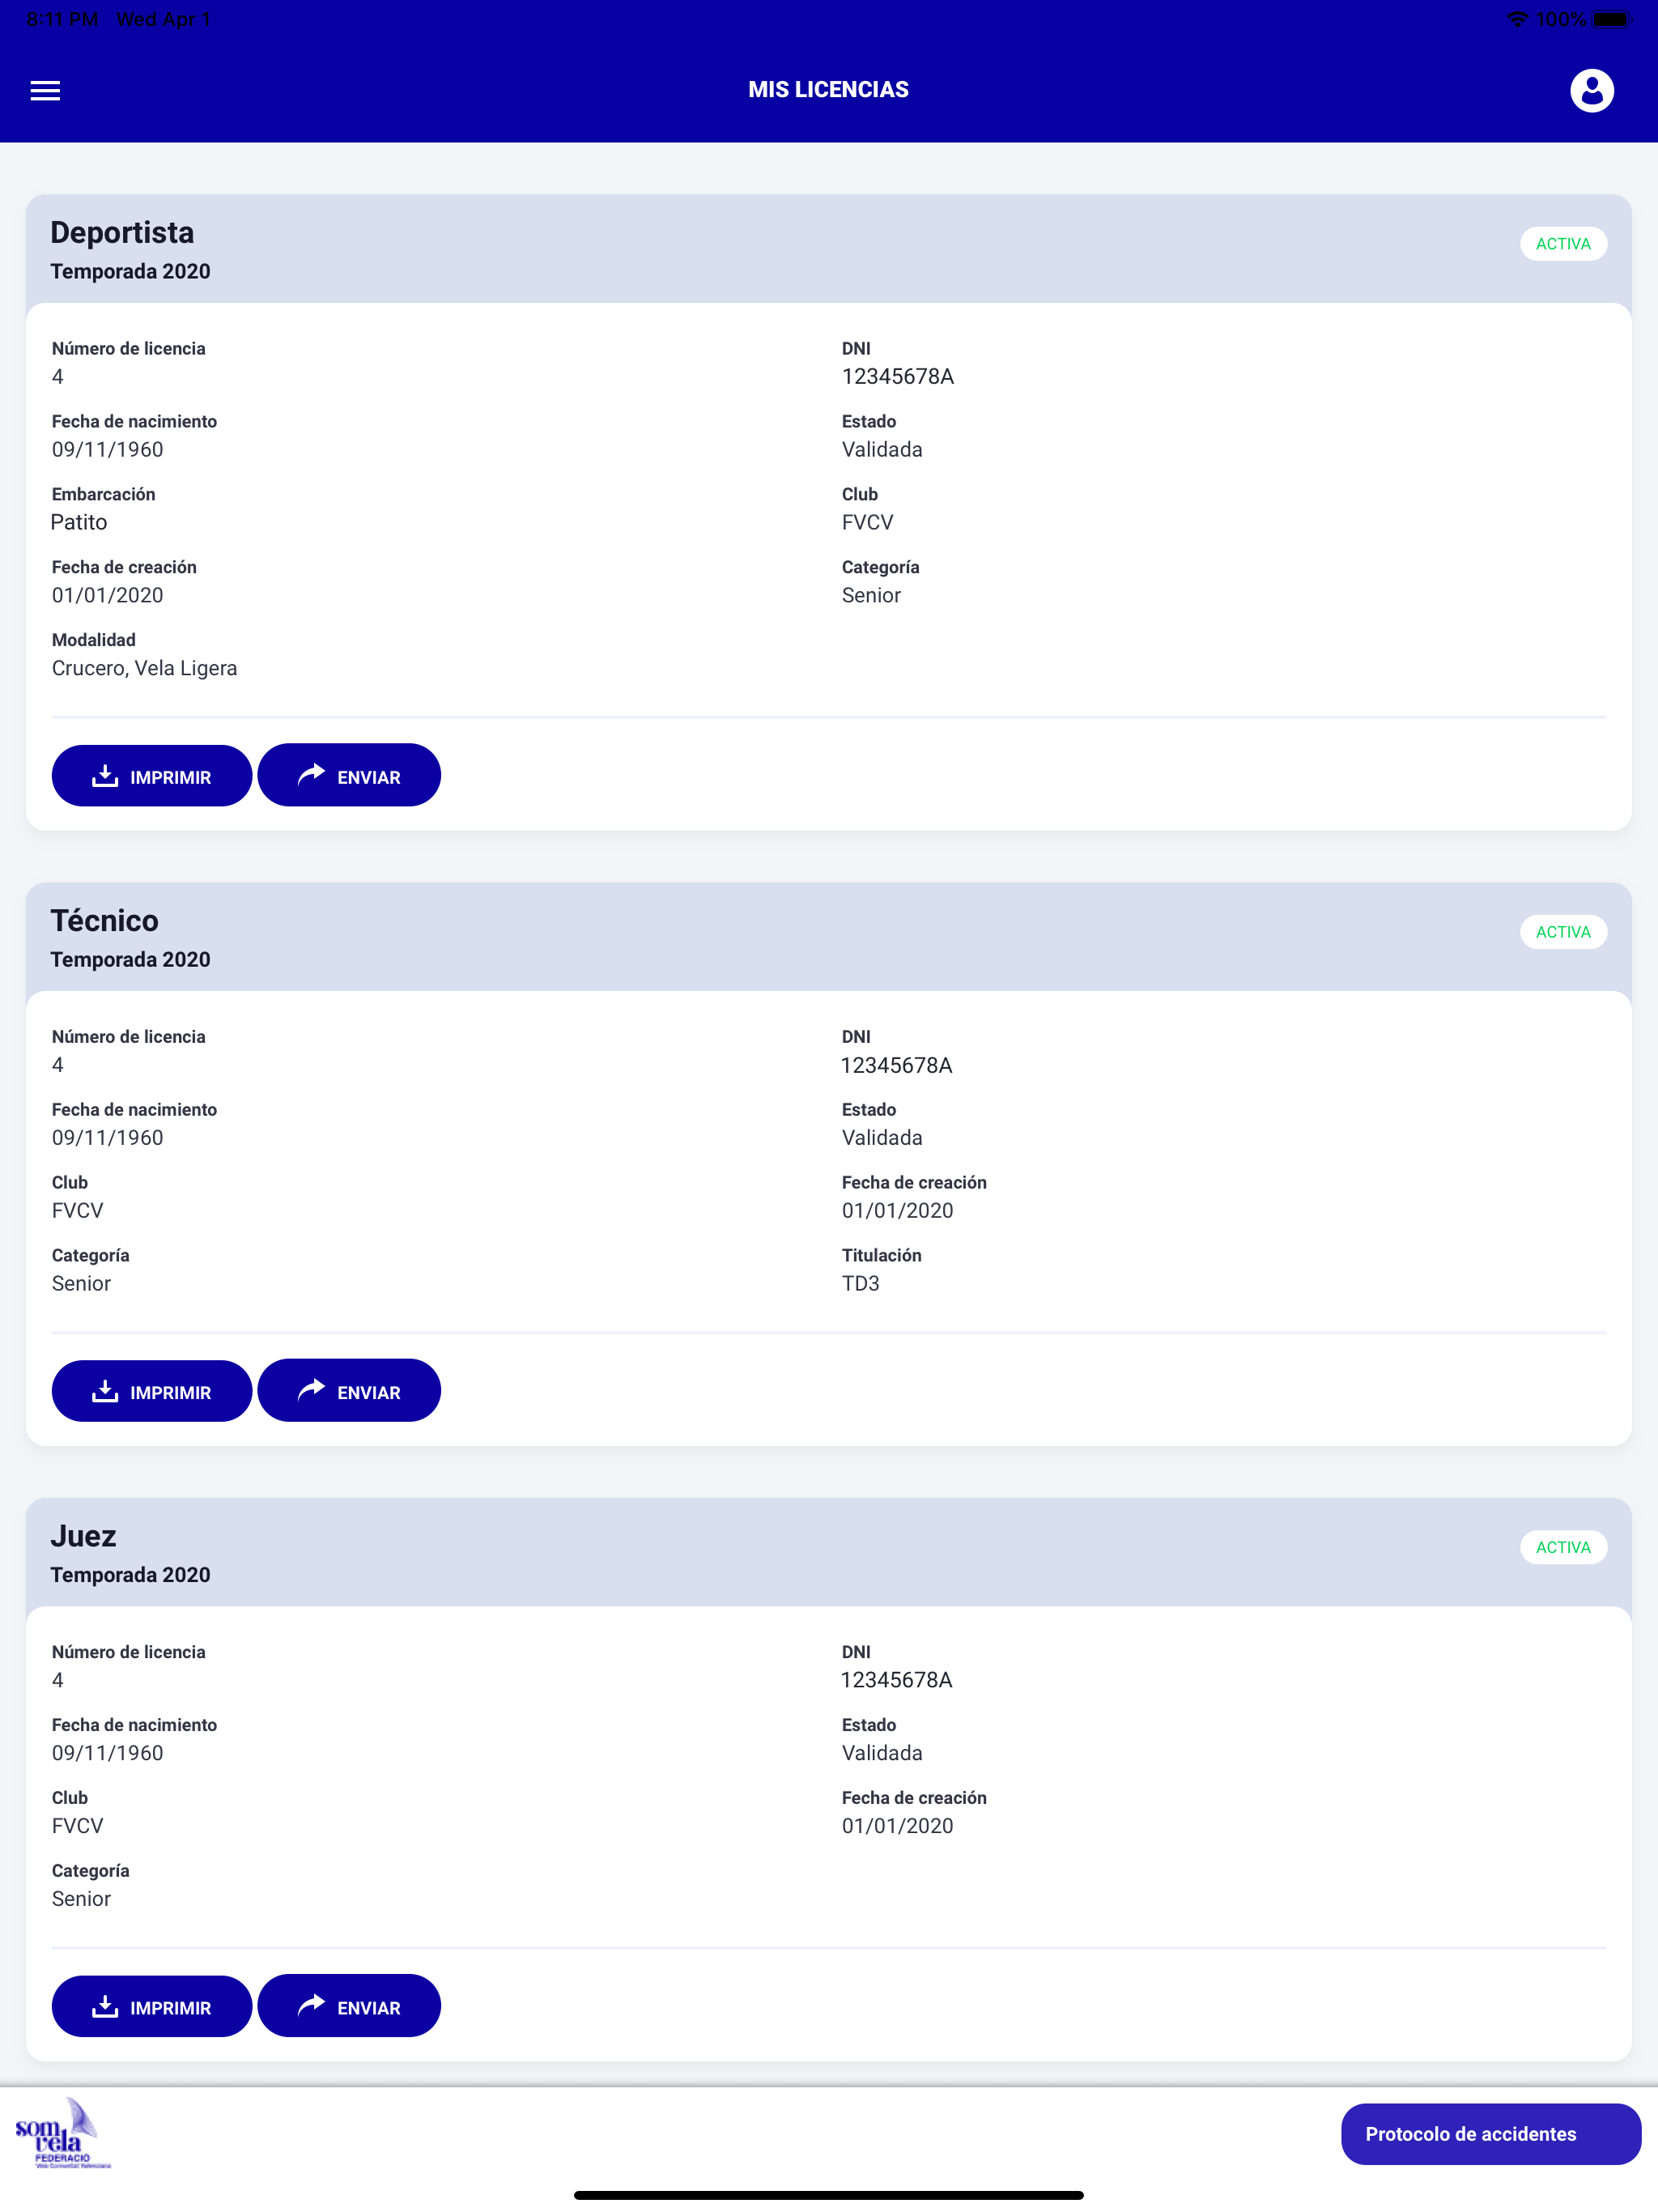Click ENVIAR on the Juez license

(x=349, y=2006)
